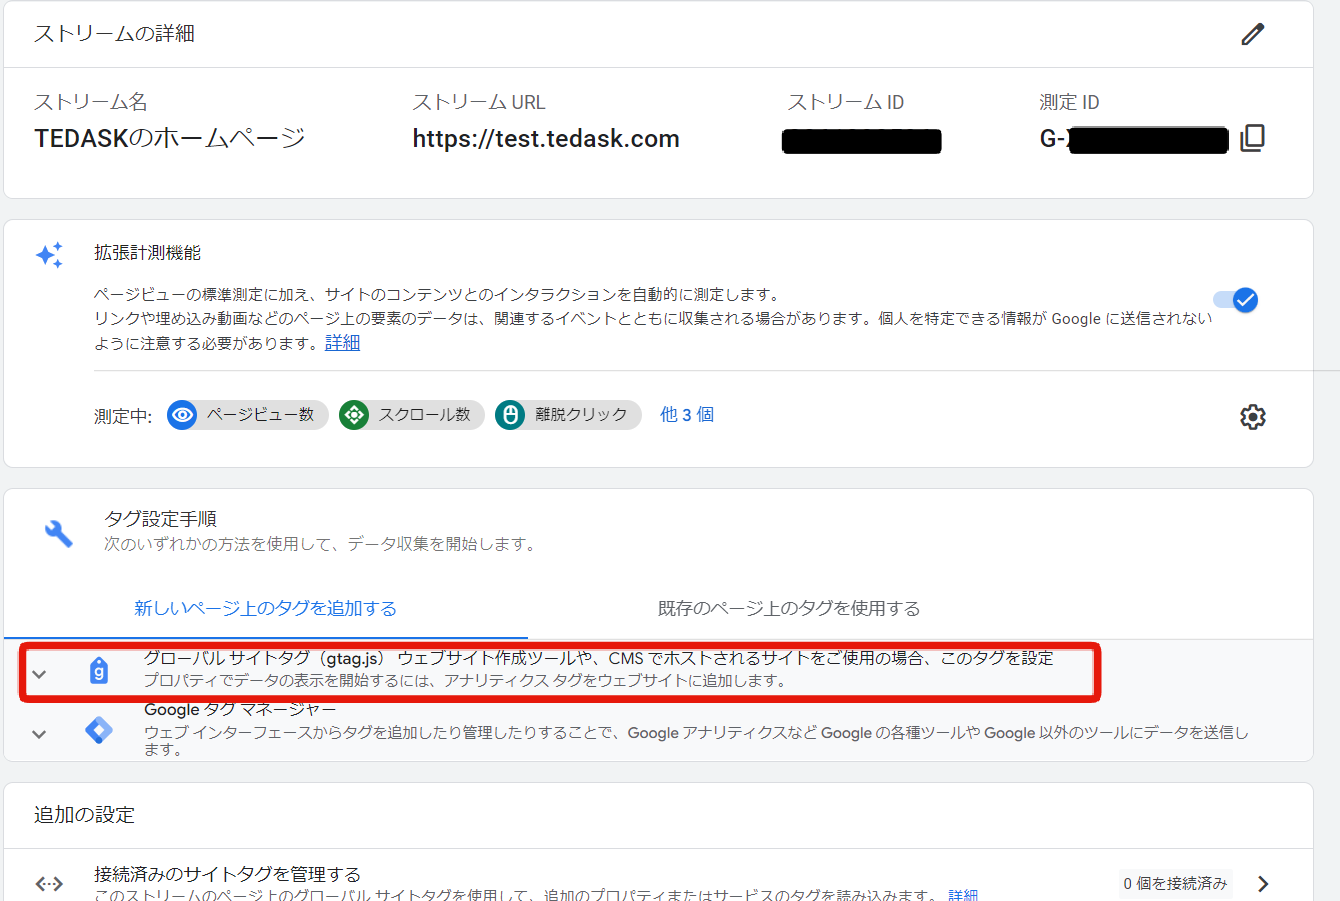Expand the Google タグ マネージャー chevron

(39, 734)
